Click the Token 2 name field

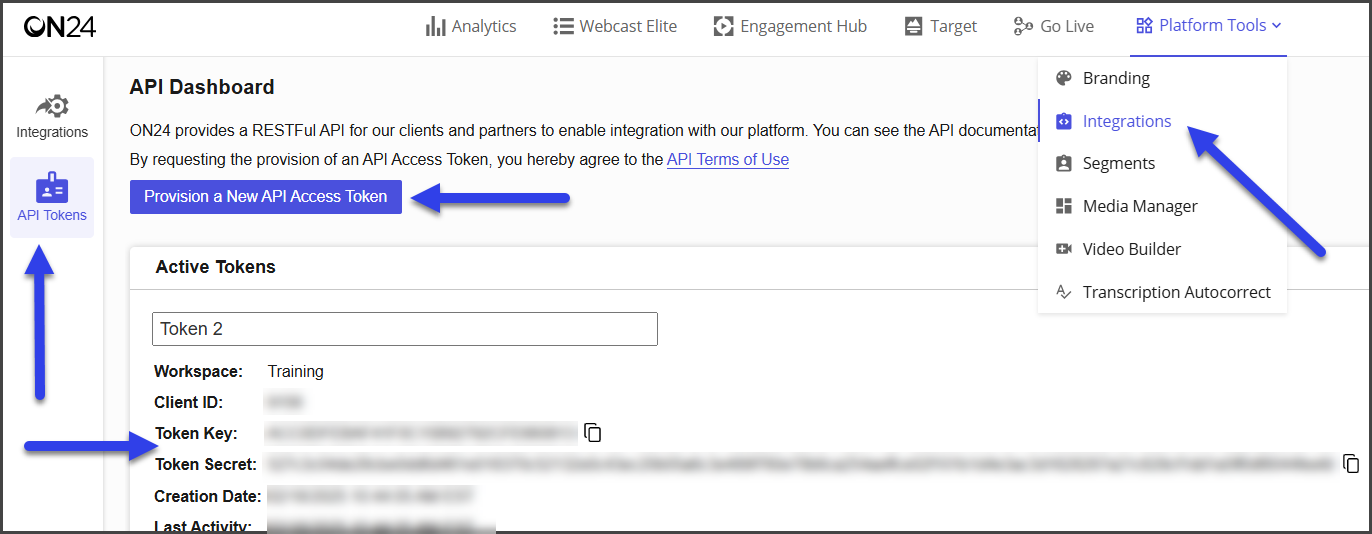pyautogui.click(x=405, y=329)
